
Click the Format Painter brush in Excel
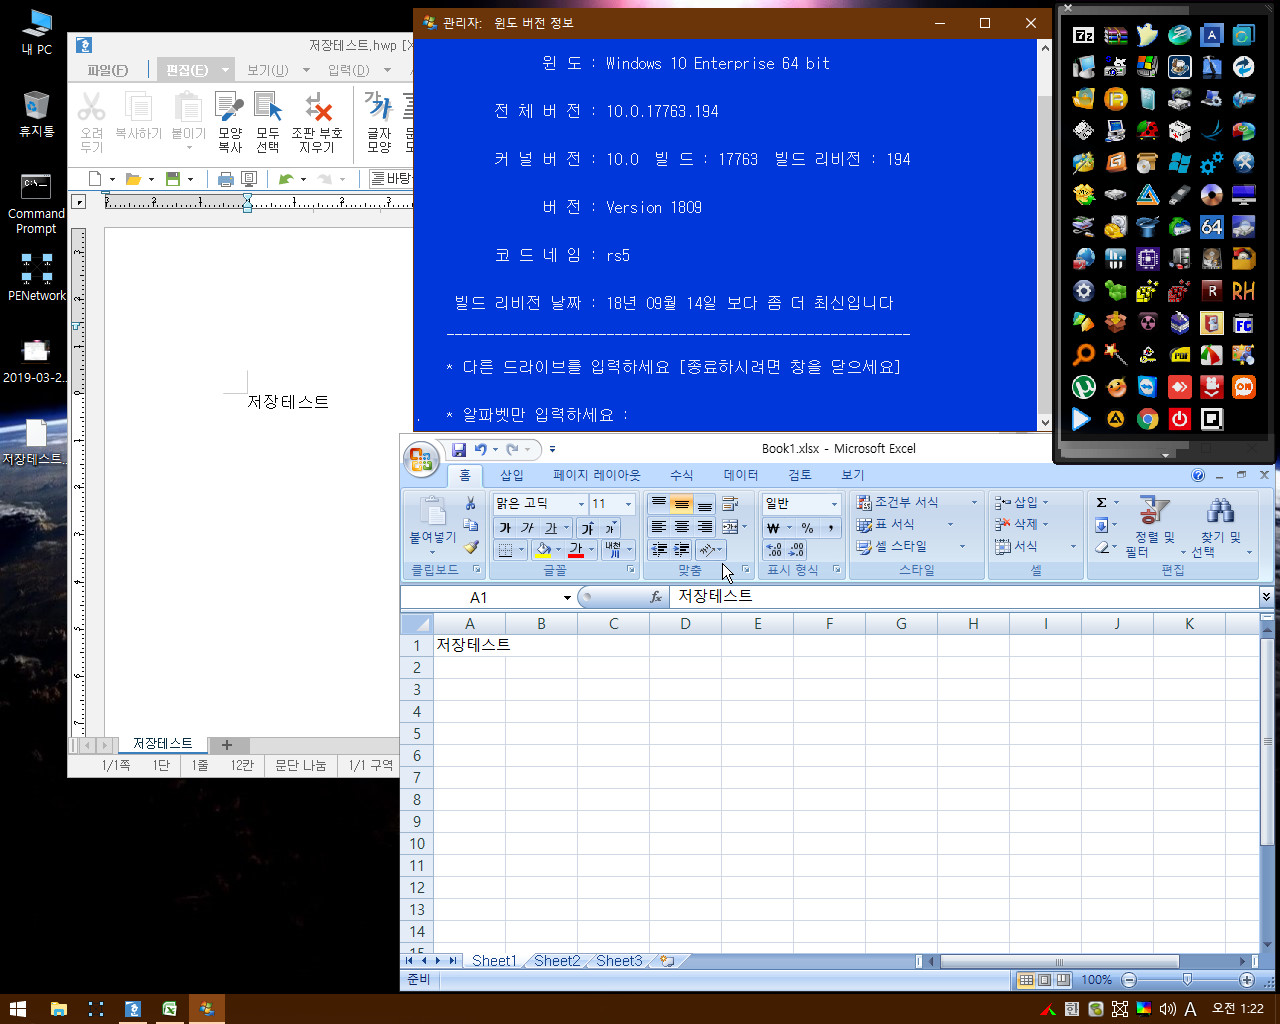471,547
